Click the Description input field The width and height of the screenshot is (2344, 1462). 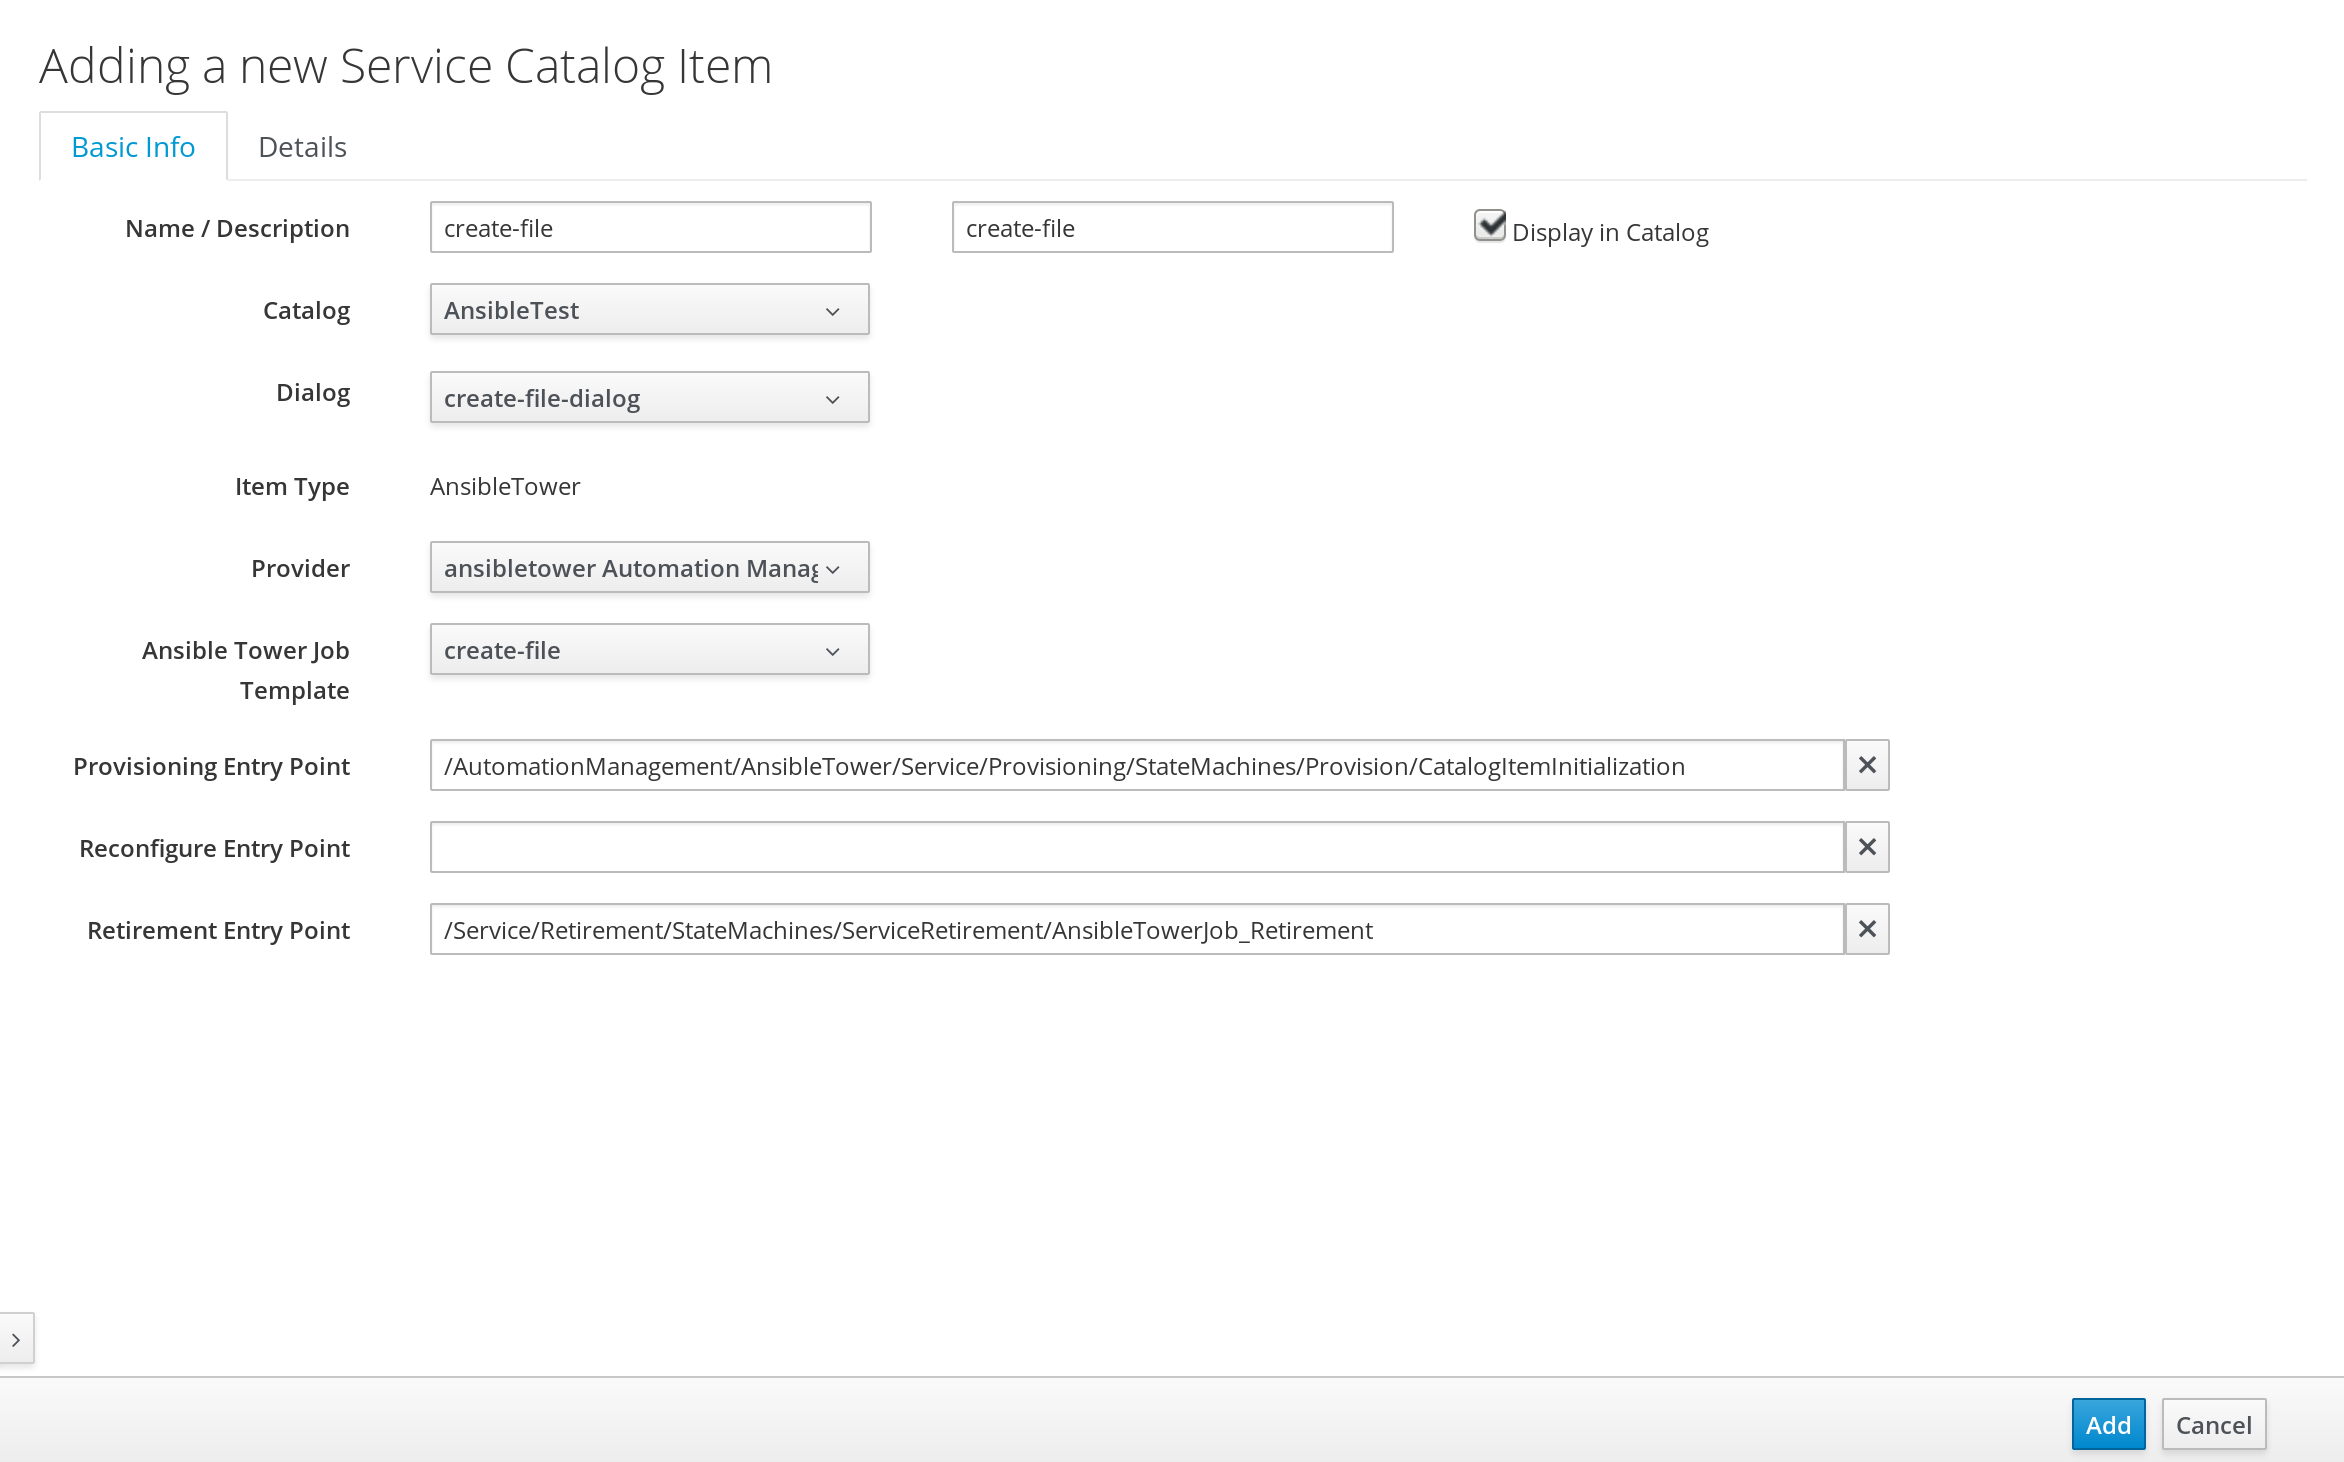coord(1172,228)
